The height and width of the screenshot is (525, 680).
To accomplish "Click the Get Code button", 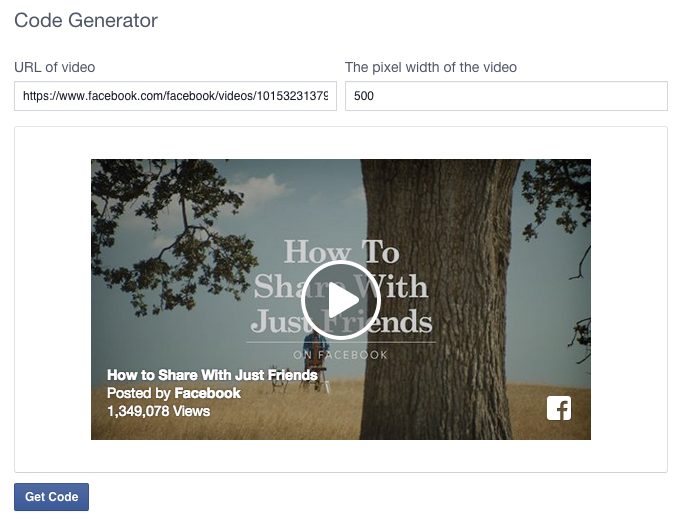I will click(x=51, y=497).
